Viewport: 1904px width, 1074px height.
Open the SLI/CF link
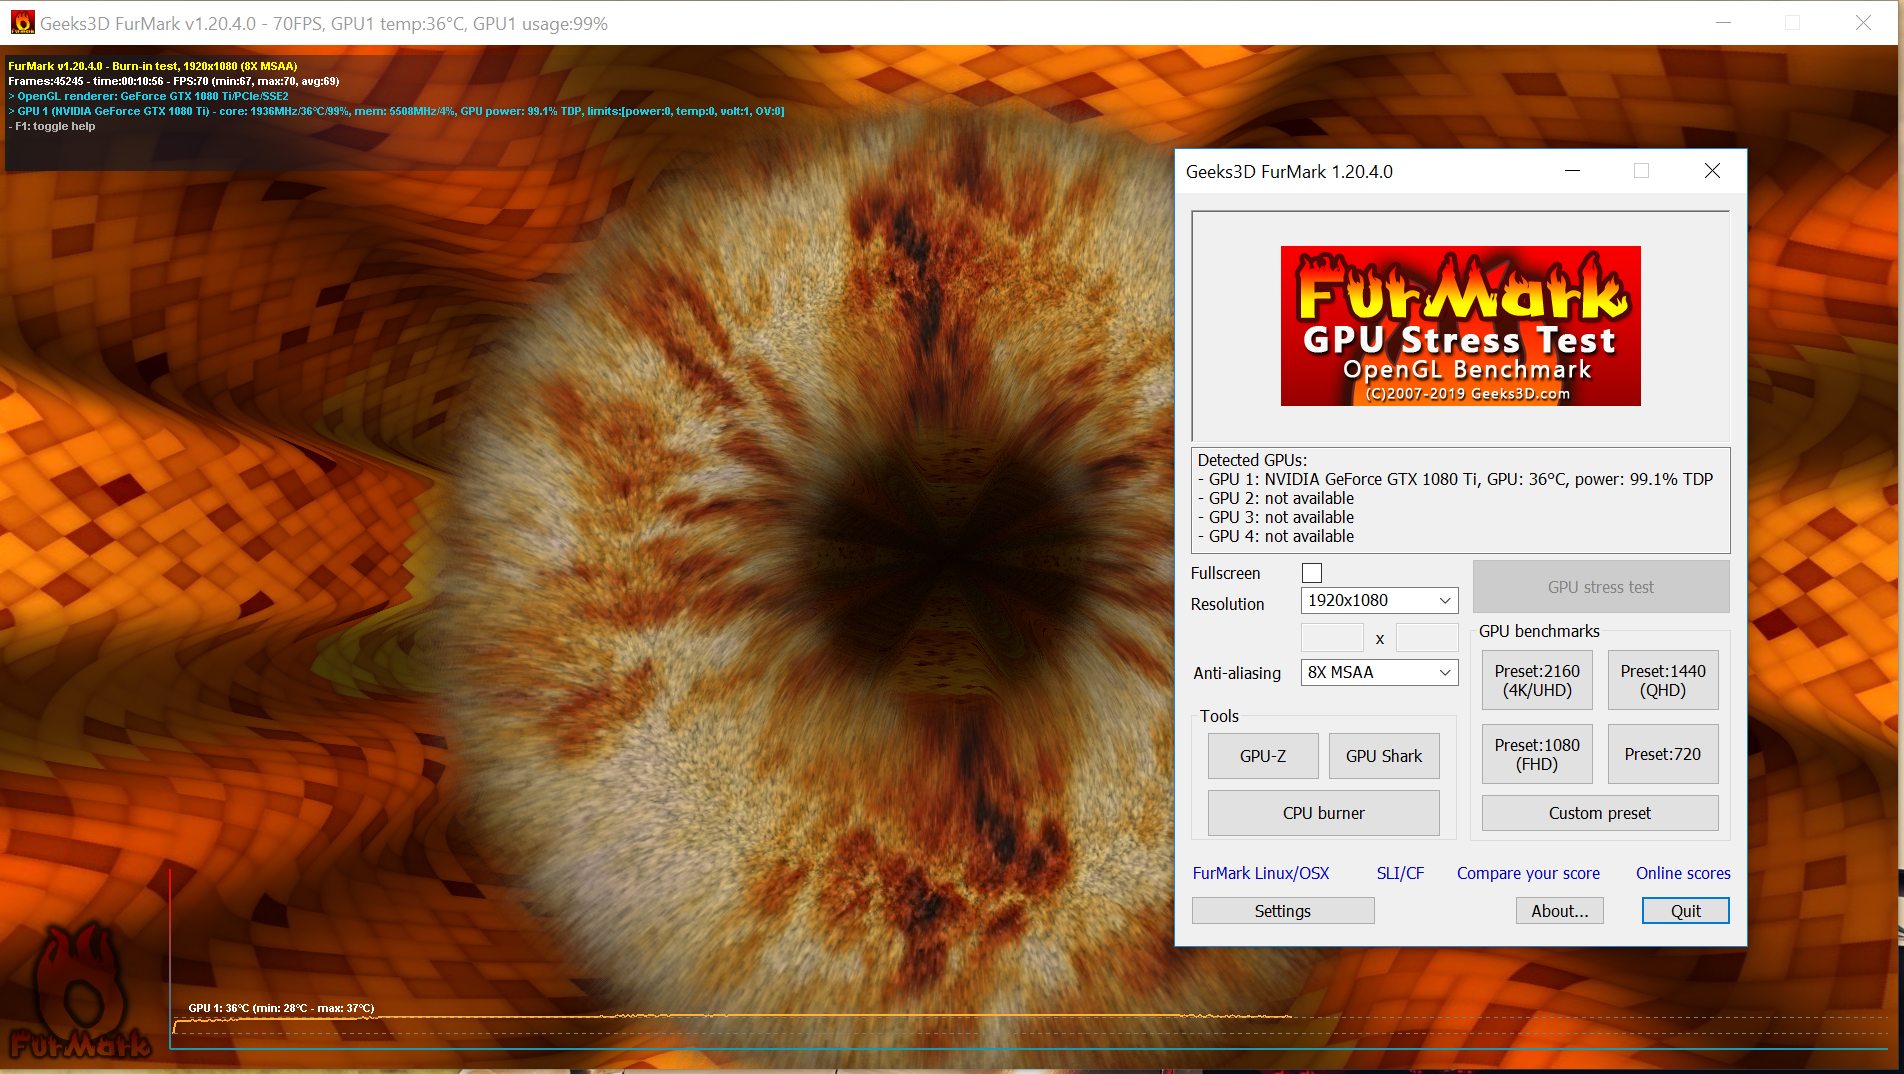1400,873
